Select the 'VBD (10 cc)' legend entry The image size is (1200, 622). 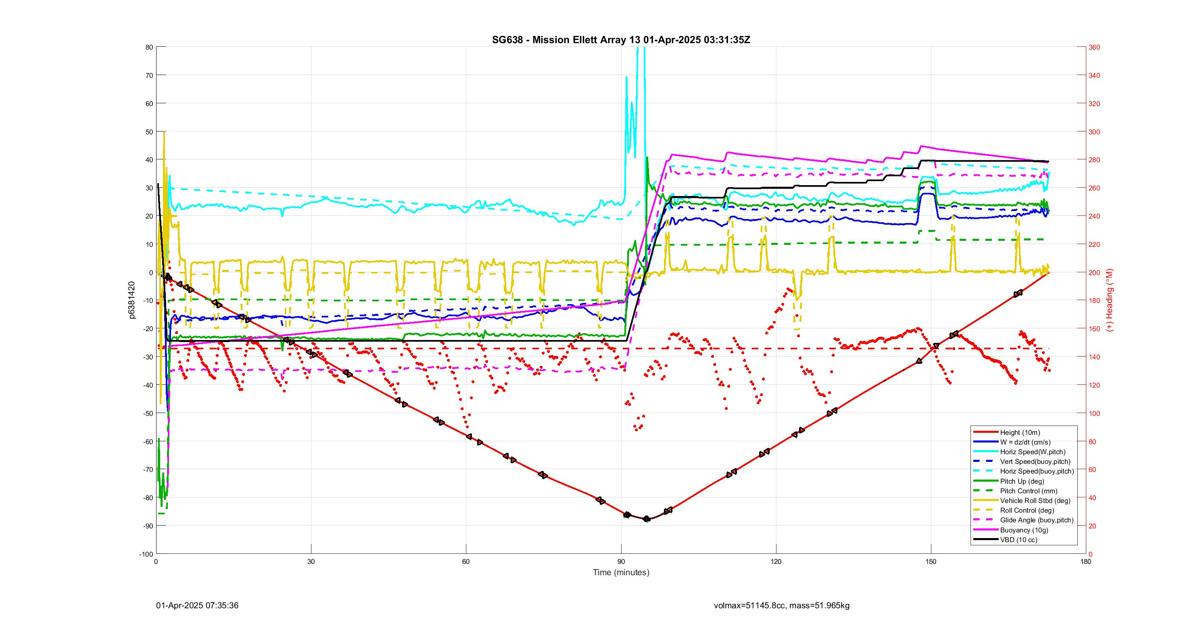point(1019,539)
